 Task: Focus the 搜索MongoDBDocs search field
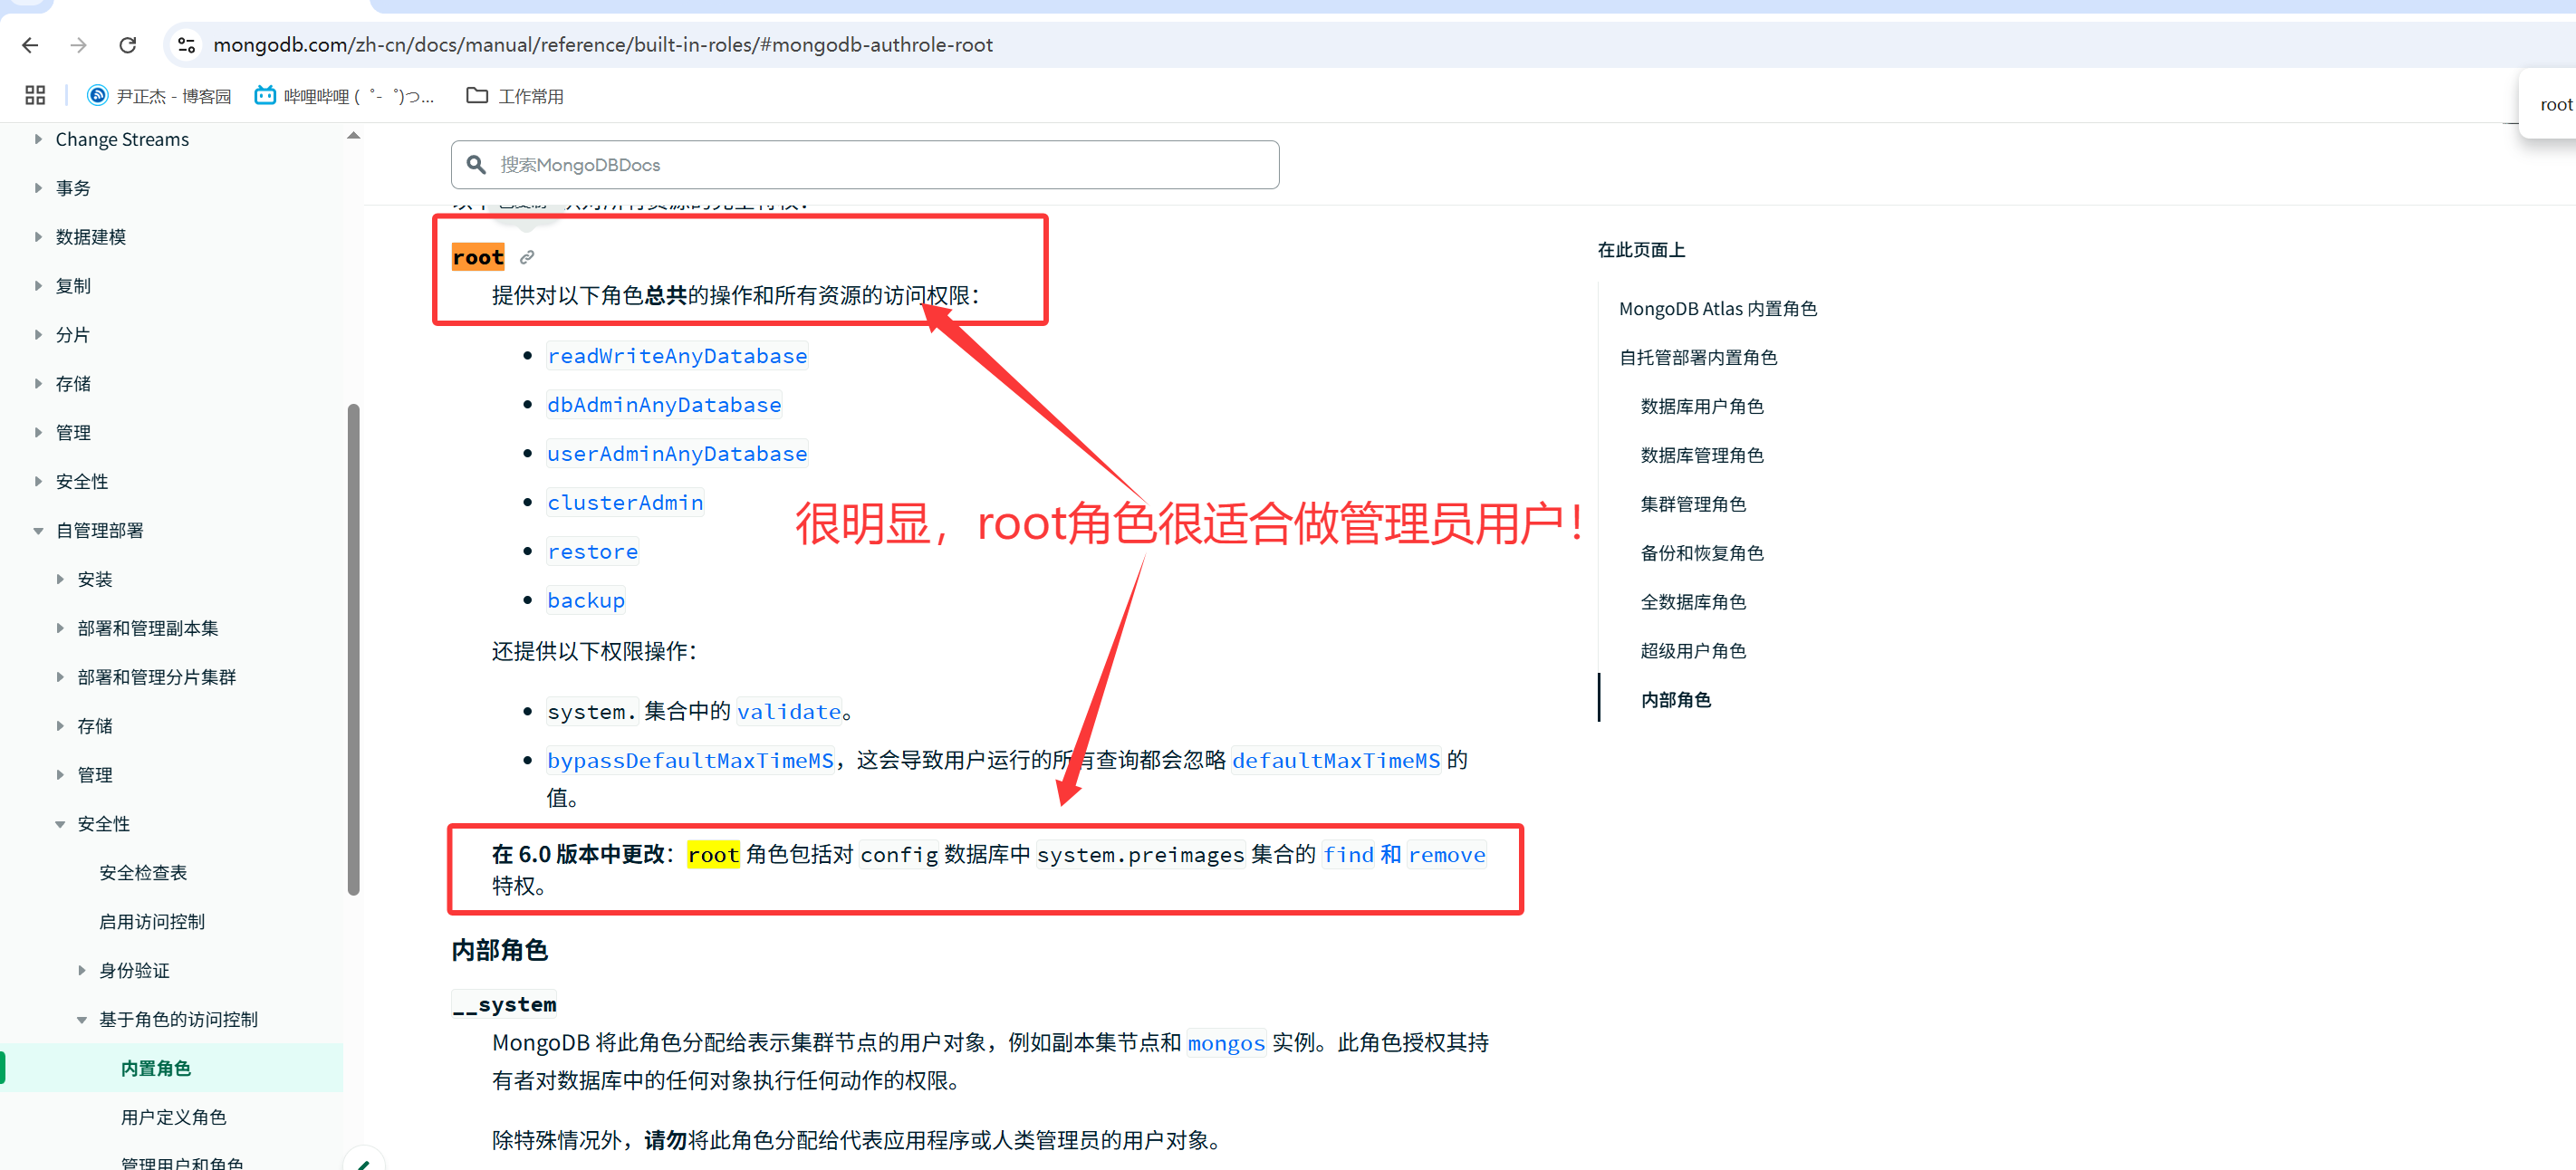click(865, 165)
